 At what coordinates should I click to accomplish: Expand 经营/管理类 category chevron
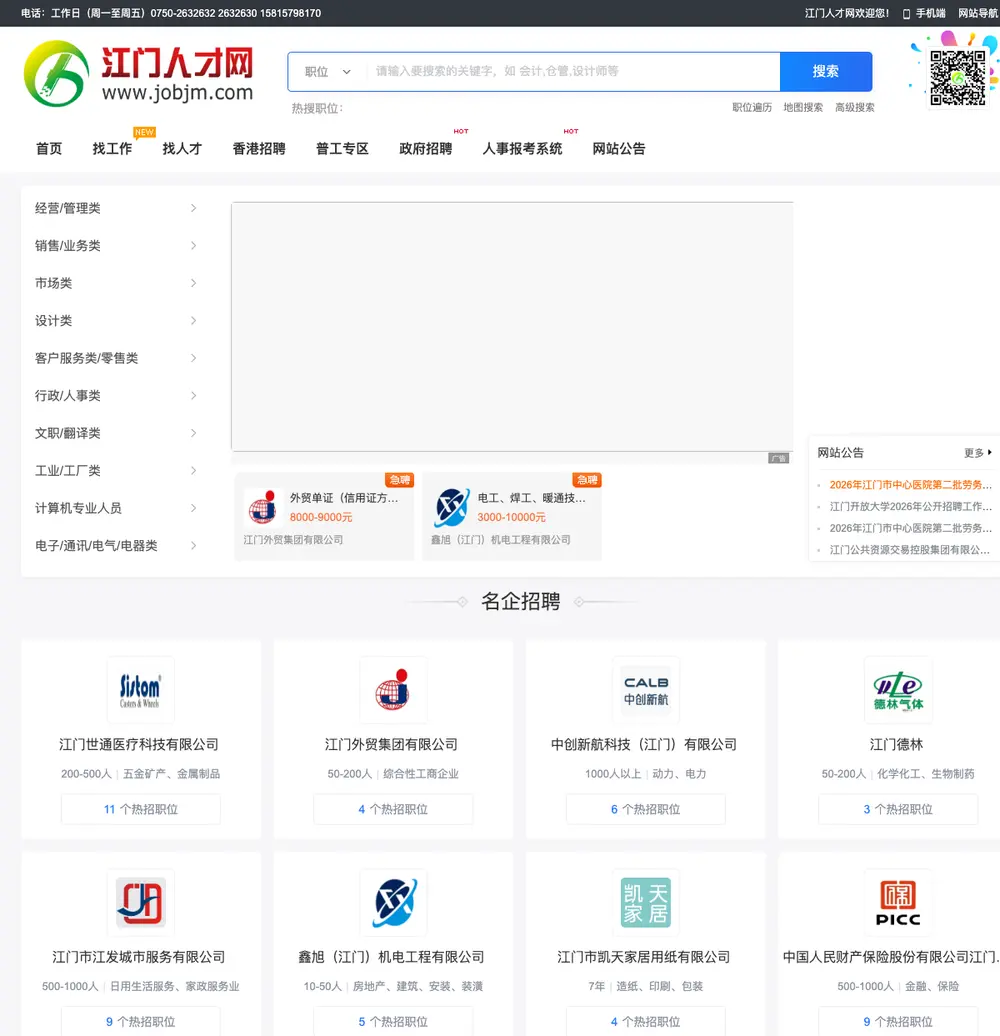194,208
